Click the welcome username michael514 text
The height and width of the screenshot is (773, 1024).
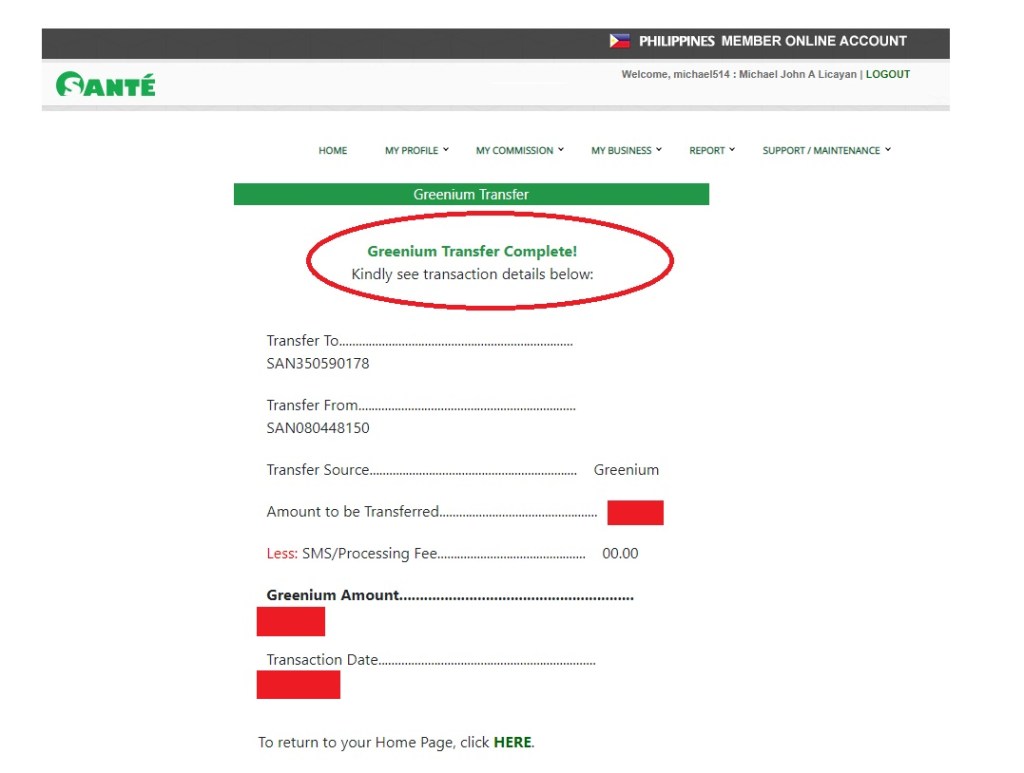(703, 74)
